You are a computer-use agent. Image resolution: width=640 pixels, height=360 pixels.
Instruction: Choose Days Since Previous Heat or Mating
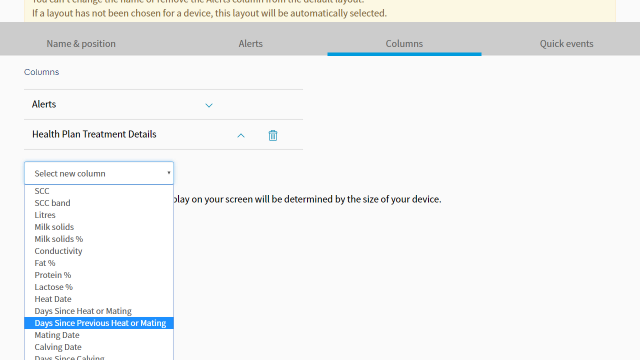pyautogui.click(x=99, y=323)
